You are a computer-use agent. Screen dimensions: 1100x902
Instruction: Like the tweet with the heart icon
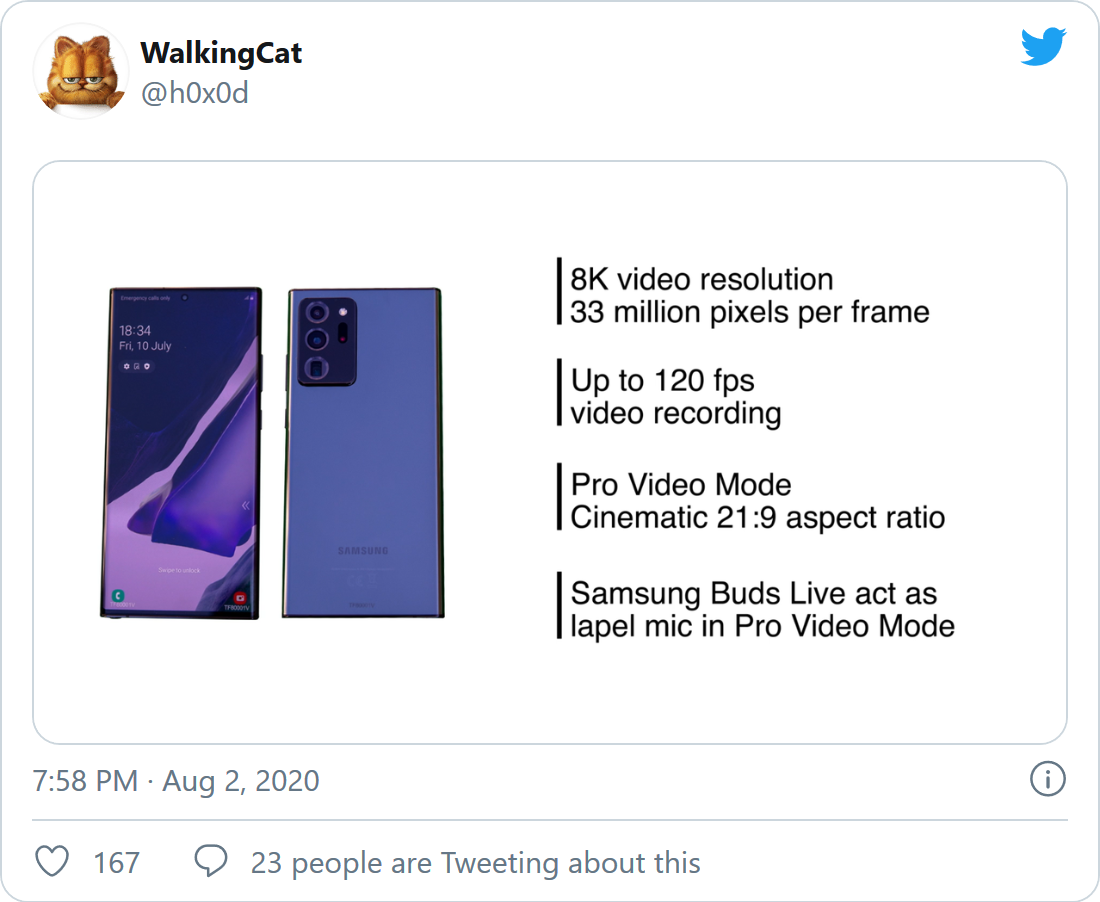(x=52, y=862)
